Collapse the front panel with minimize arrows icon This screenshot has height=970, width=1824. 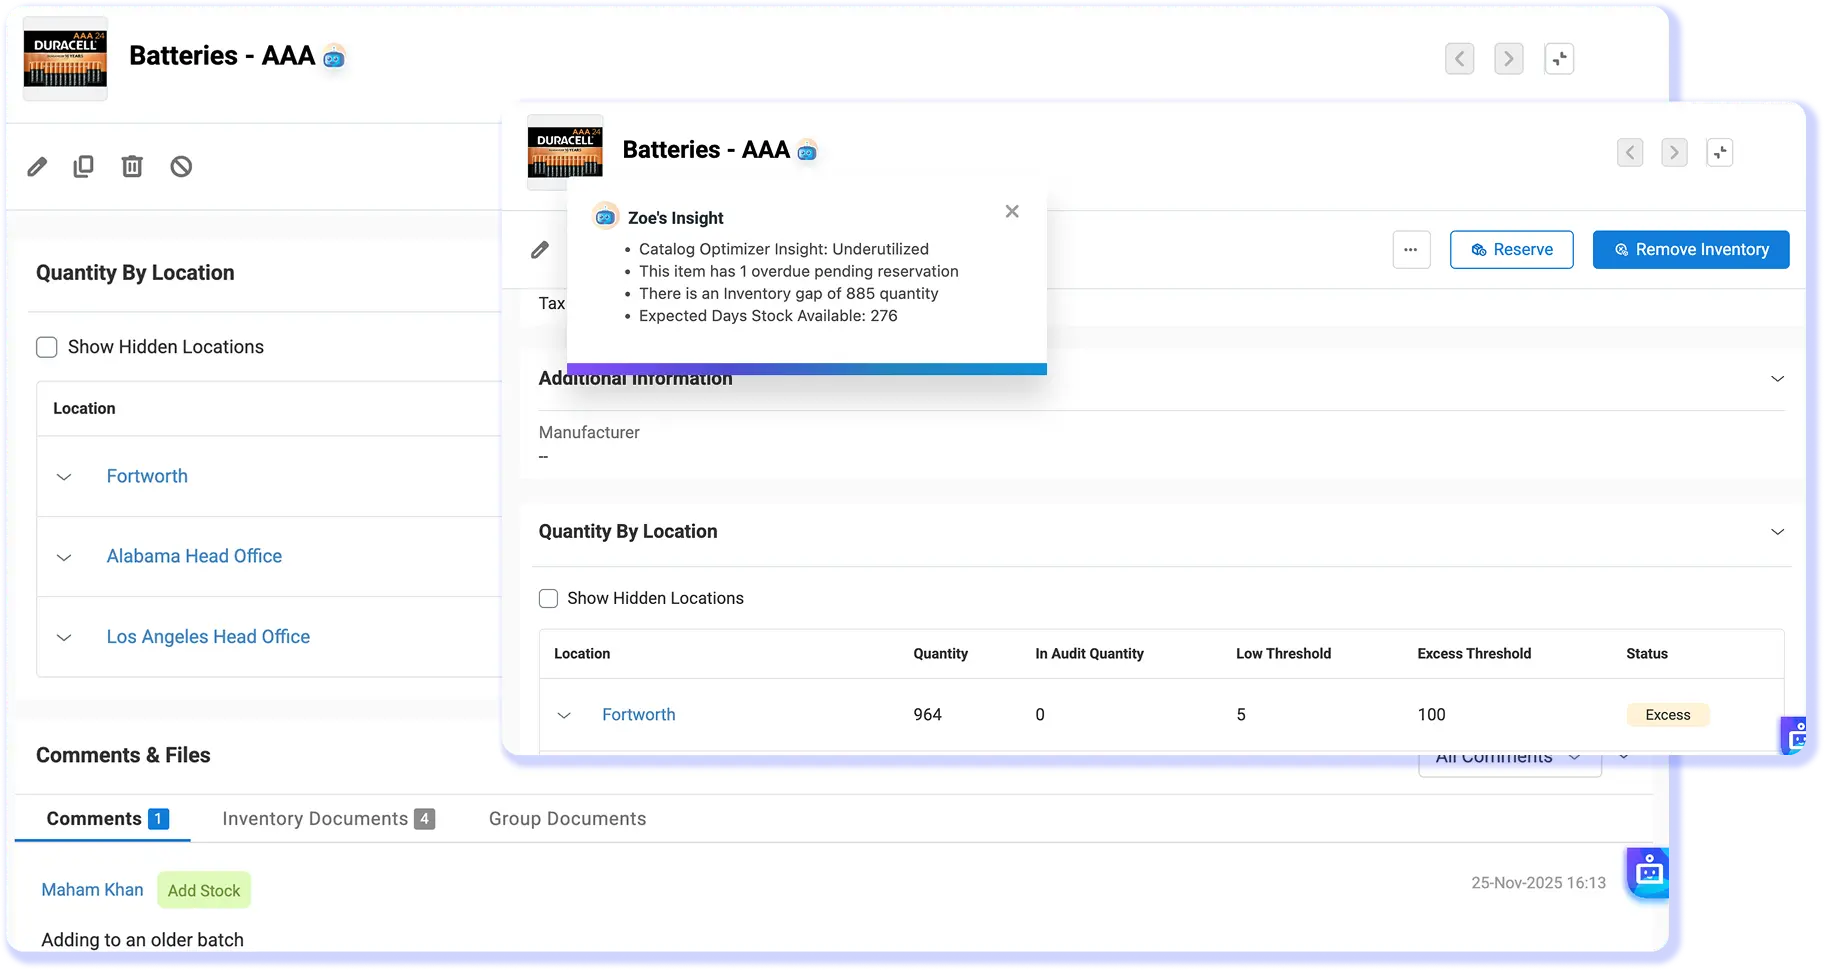1720,153
